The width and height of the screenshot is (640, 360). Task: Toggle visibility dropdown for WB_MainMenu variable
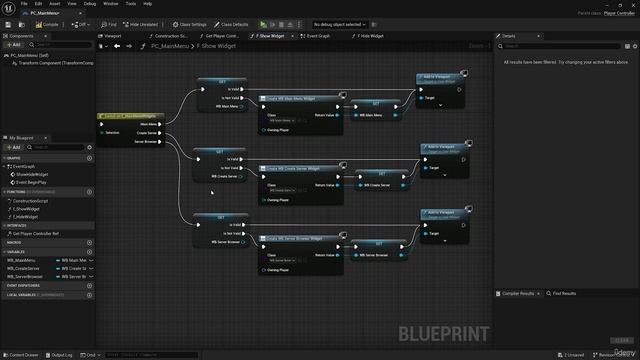(91, 260)
